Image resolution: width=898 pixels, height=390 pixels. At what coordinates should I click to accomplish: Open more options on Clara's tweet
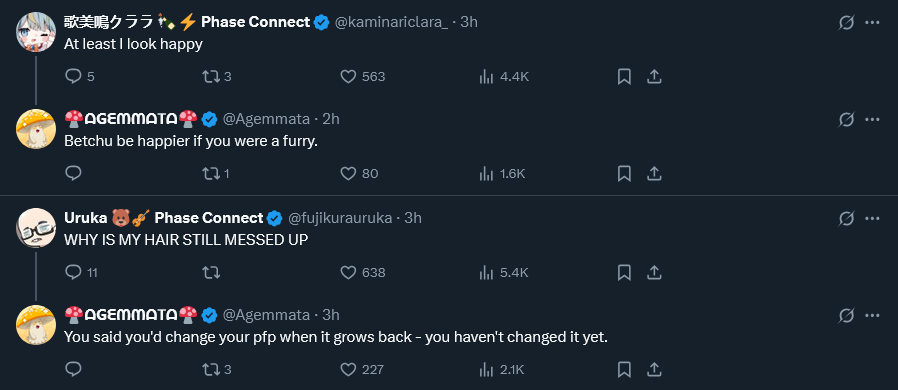coord(872,22)
